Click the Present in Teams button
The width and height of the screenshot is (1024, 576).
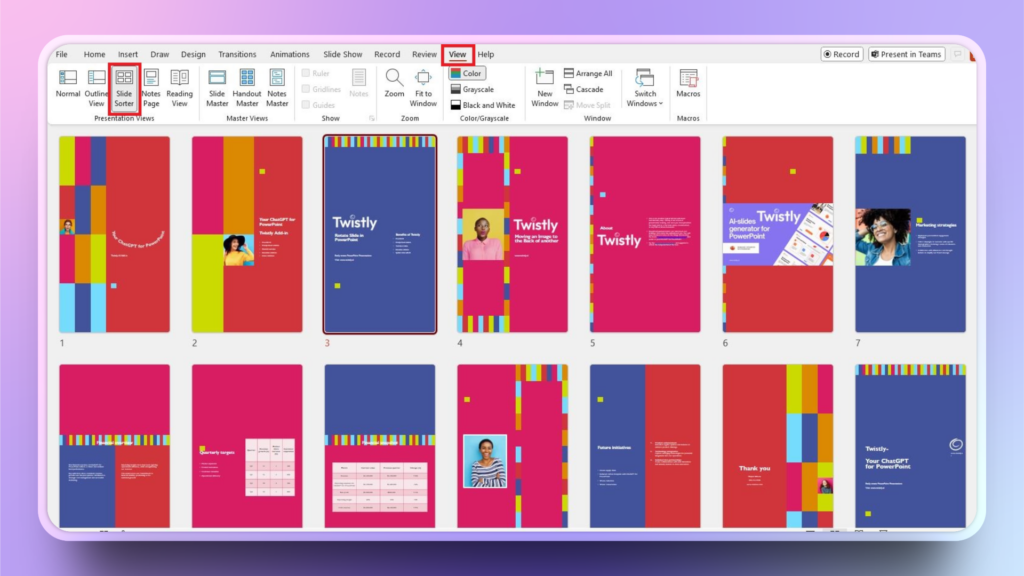[907, 54]
